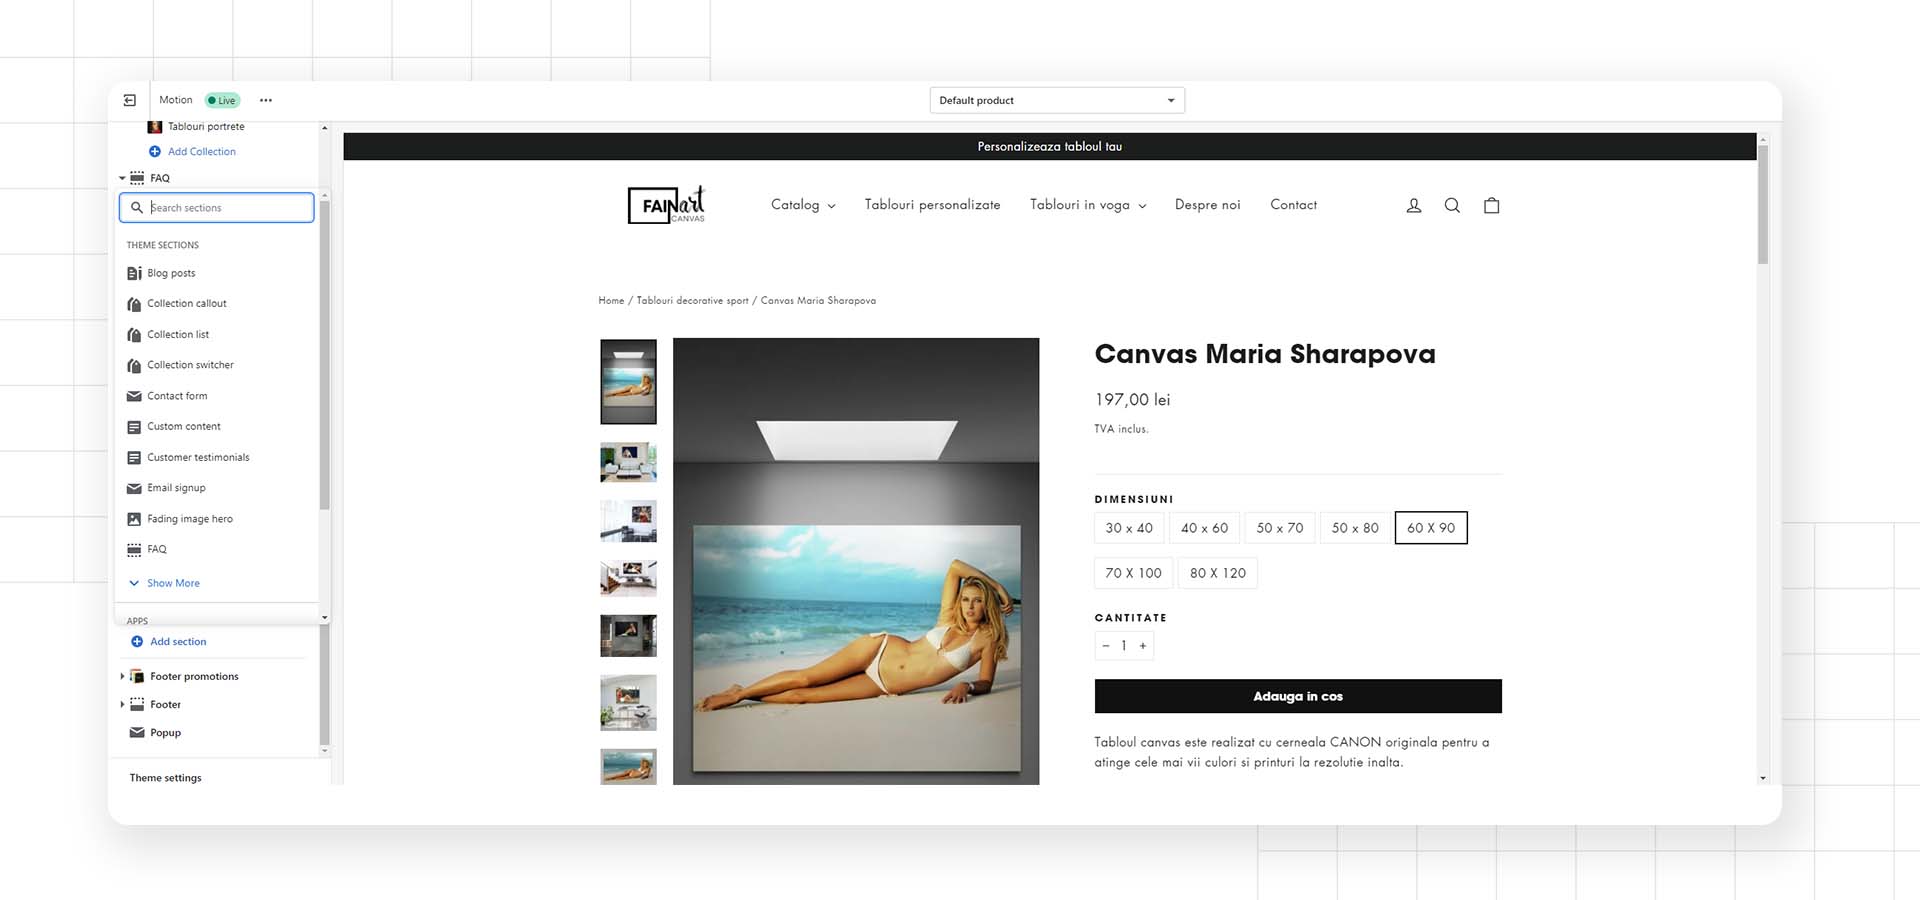This screenshot has width=1920, height=900.
Task: Click the preview pane vertical scrollbar
Action: (x=1762, y=205)
